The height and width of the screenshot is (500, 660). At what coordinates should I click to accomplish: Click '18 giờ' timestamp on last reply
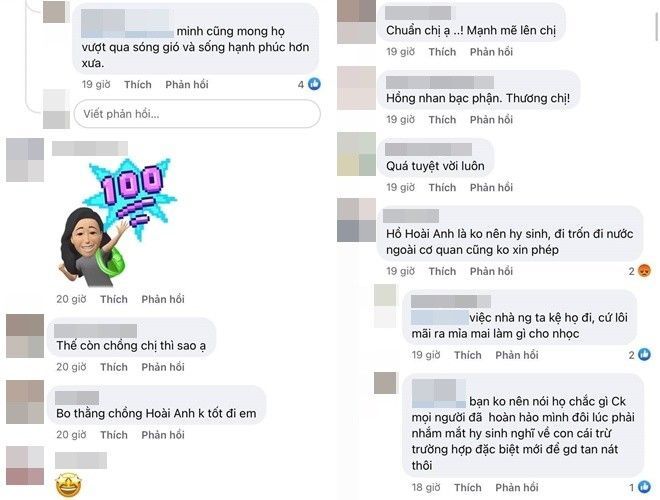point(426,487)
